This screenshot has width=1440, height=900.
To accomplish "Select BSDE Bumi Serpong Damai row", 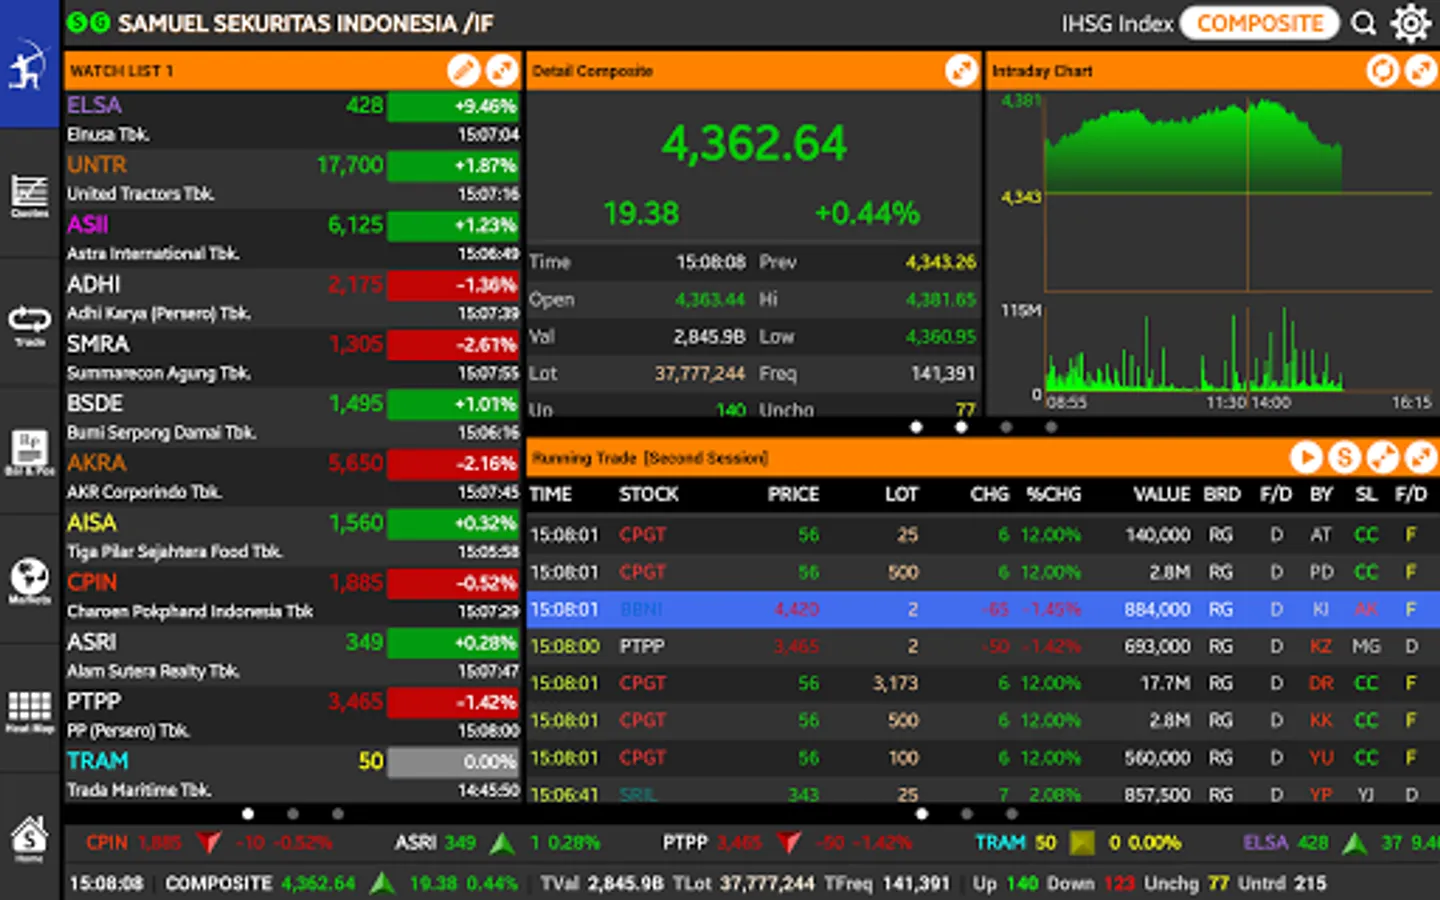I will pyautogui.click(x=293, y=417).
